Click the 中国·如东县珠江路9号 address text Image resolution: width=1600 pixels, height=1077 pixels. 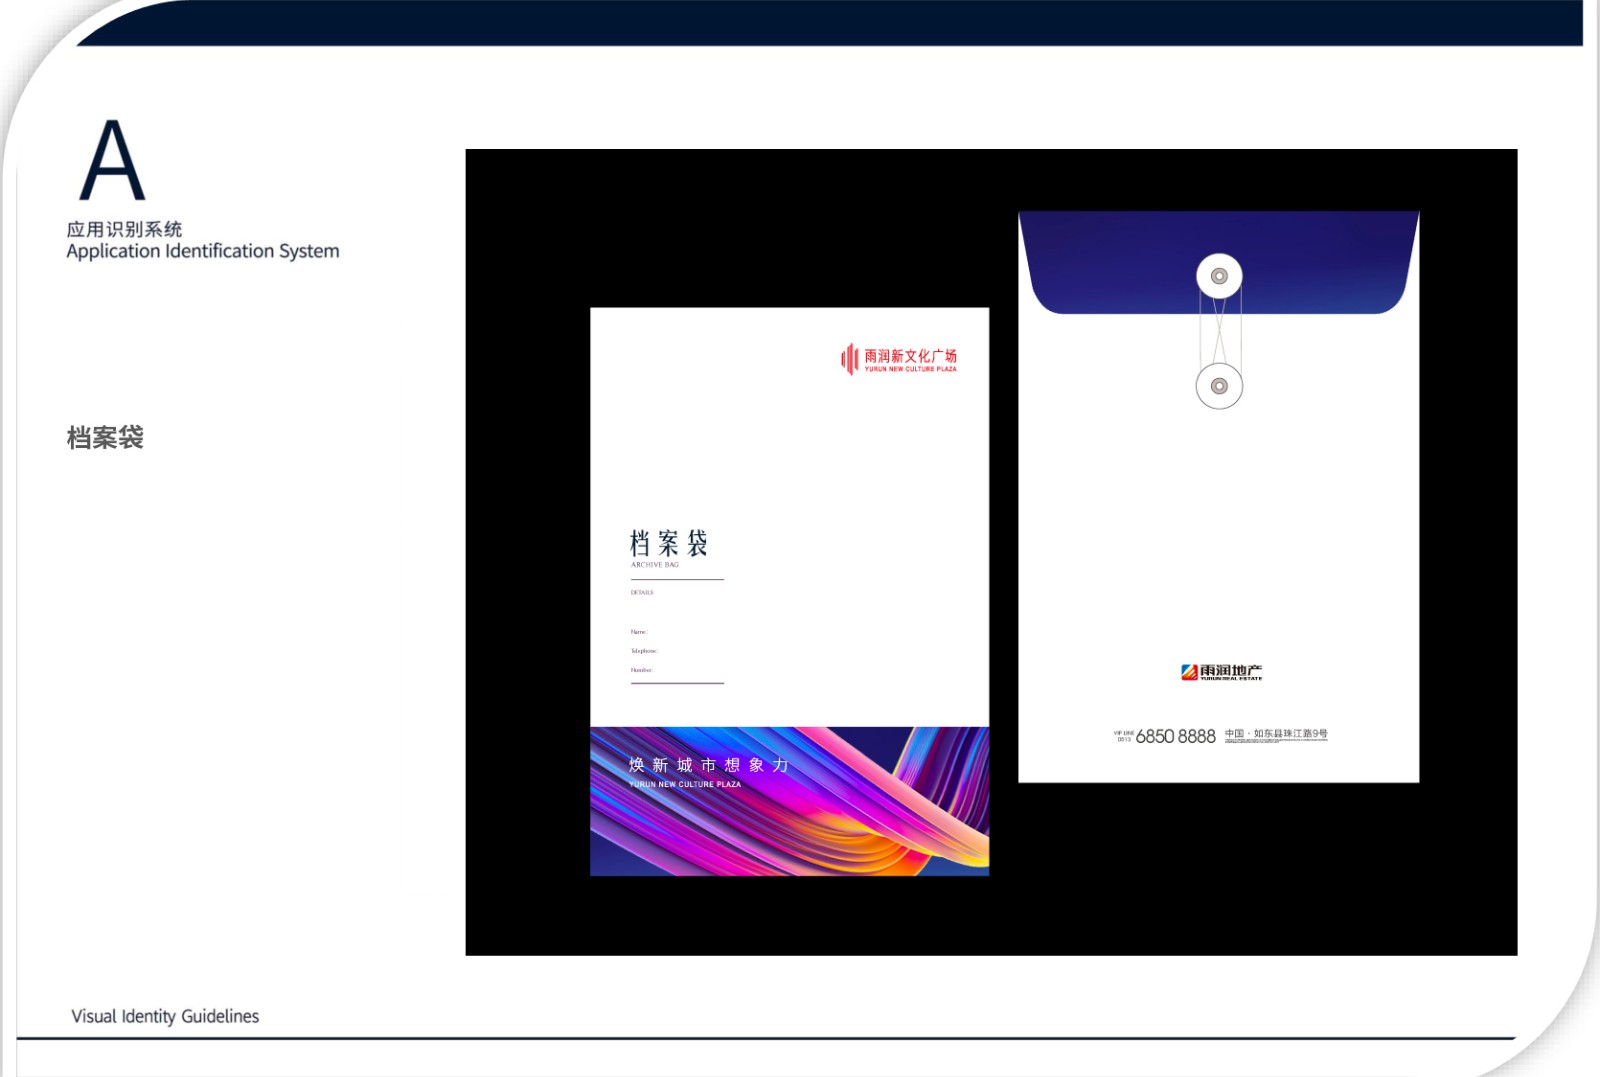click(x=1276, y=733)
